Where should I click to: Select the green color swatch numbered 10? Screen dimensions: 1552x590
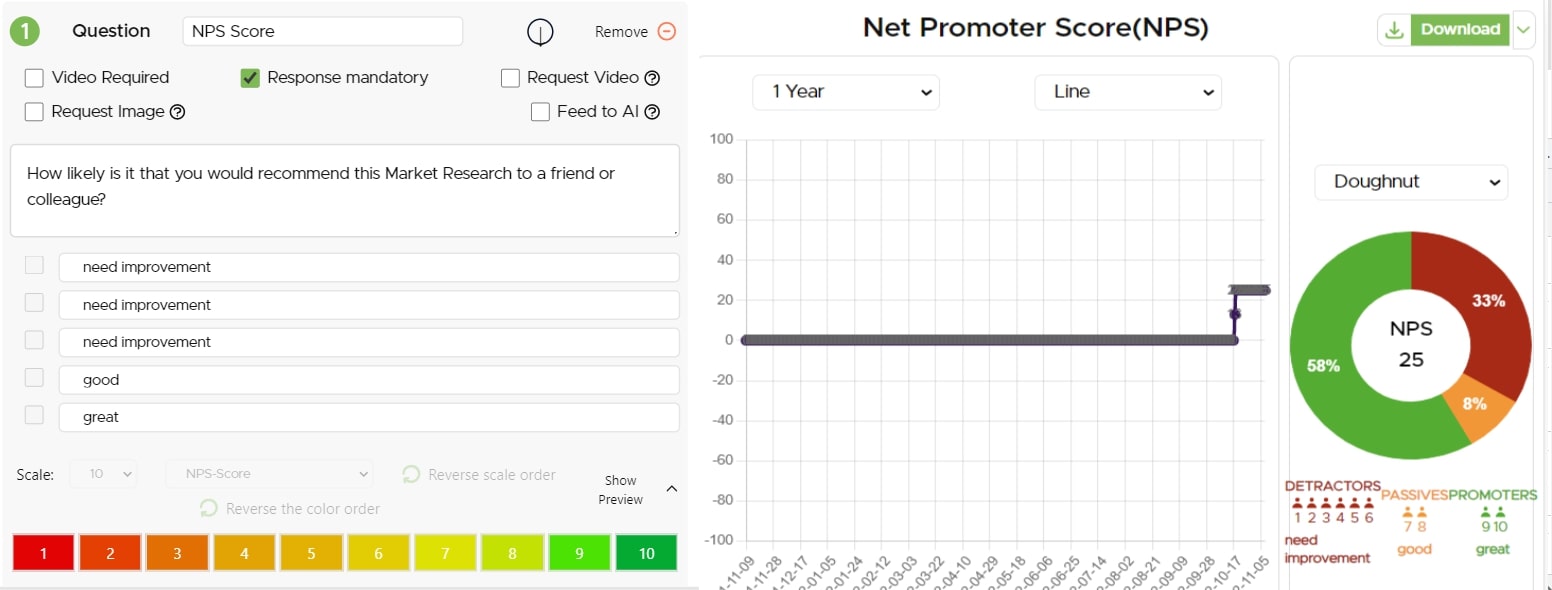tap(646, 553)
